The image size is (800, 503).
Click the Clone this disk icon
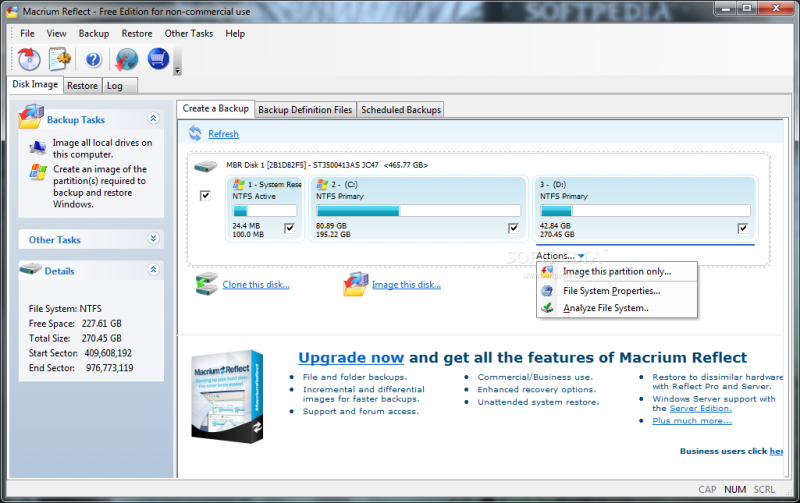coord(207,284)
